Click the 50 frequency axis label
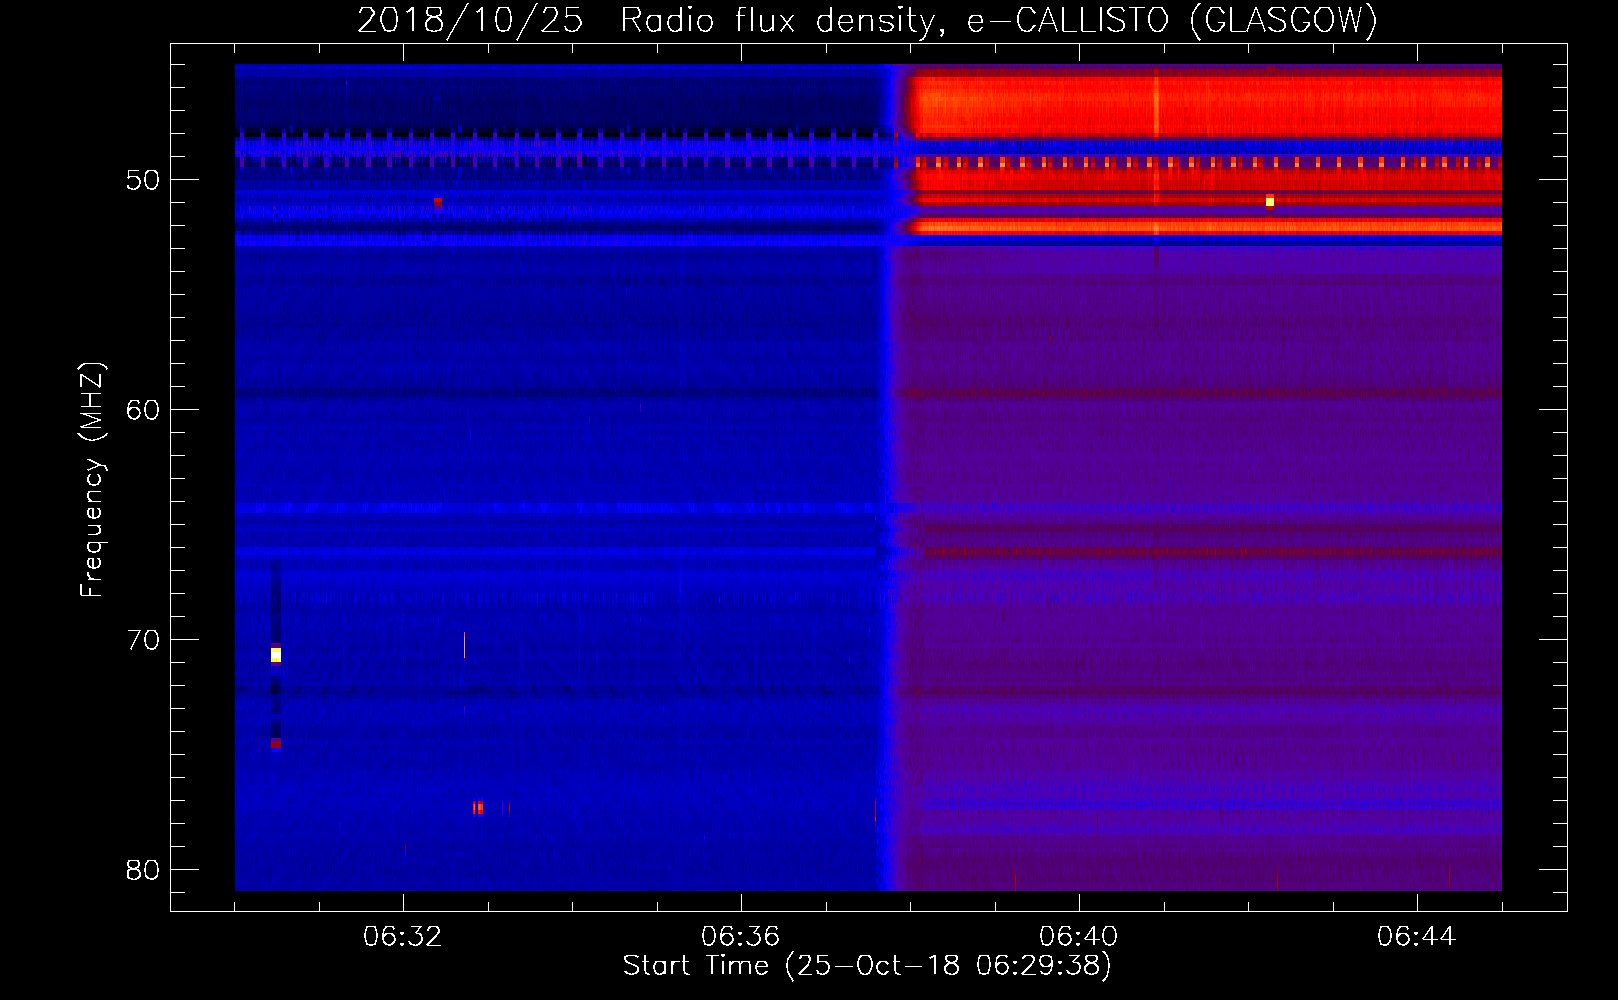 [143, 180]
